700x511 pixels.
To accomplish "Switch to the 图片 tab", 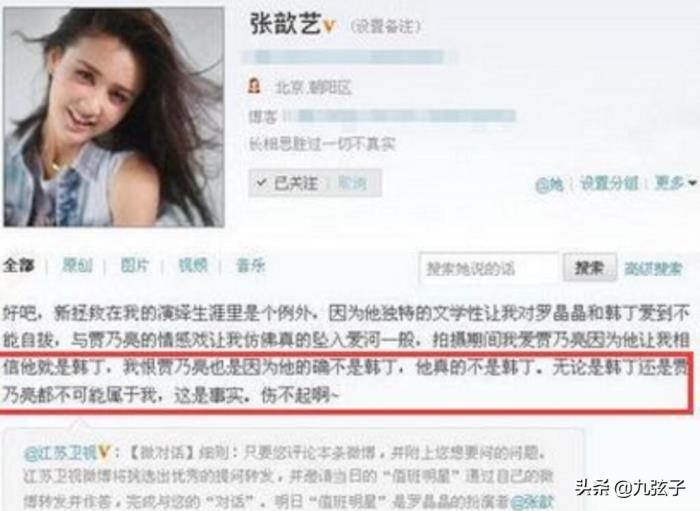I will (134, 266).
